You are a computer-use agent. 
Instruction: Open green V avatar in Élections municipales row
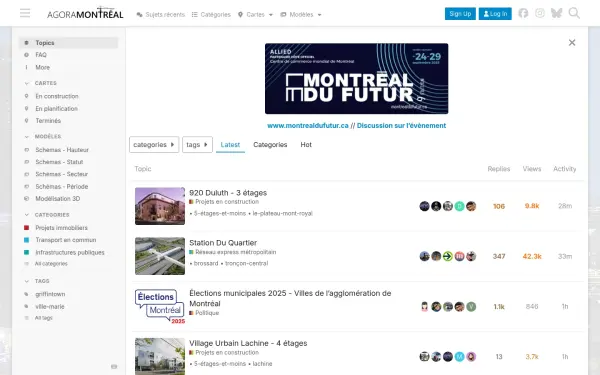[x=471, y=307]
